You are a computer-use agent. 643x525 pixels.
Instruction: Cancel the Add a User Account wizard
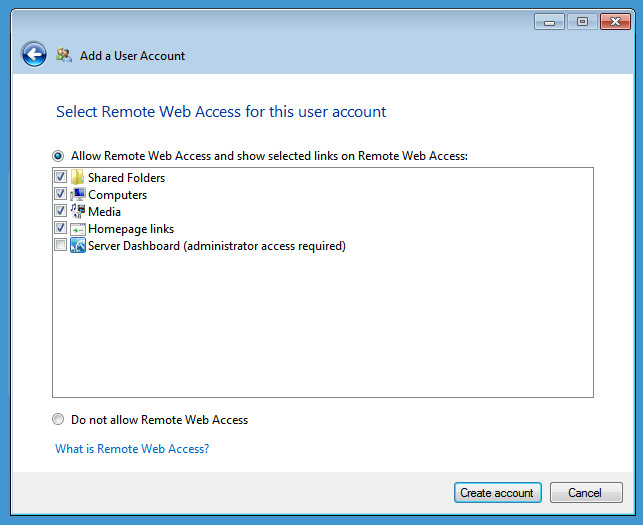(x=585, y=493)
